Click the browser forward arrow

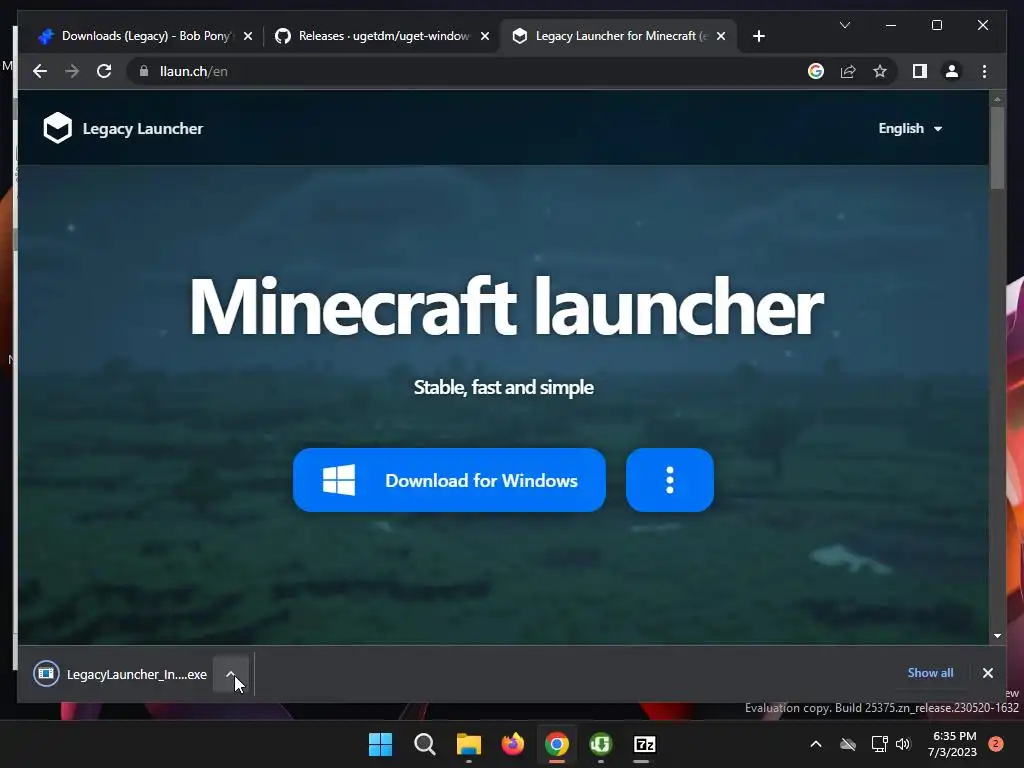coord(72,71)
